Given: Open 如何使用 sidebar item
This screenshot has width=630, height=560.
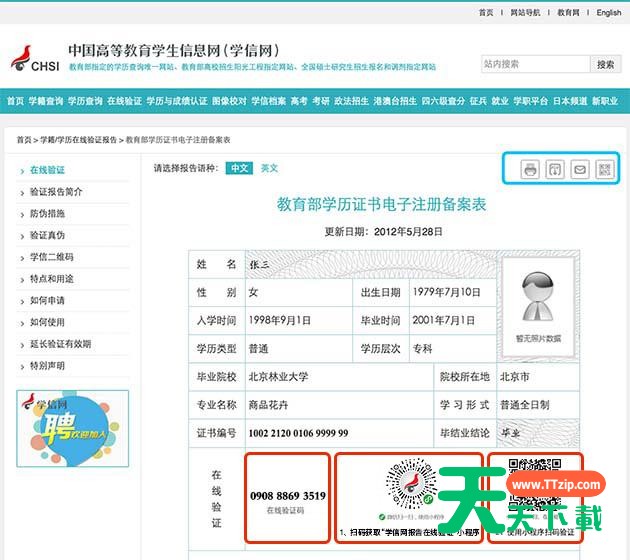Looking at the screenshot, I should (x=47, y=322).
